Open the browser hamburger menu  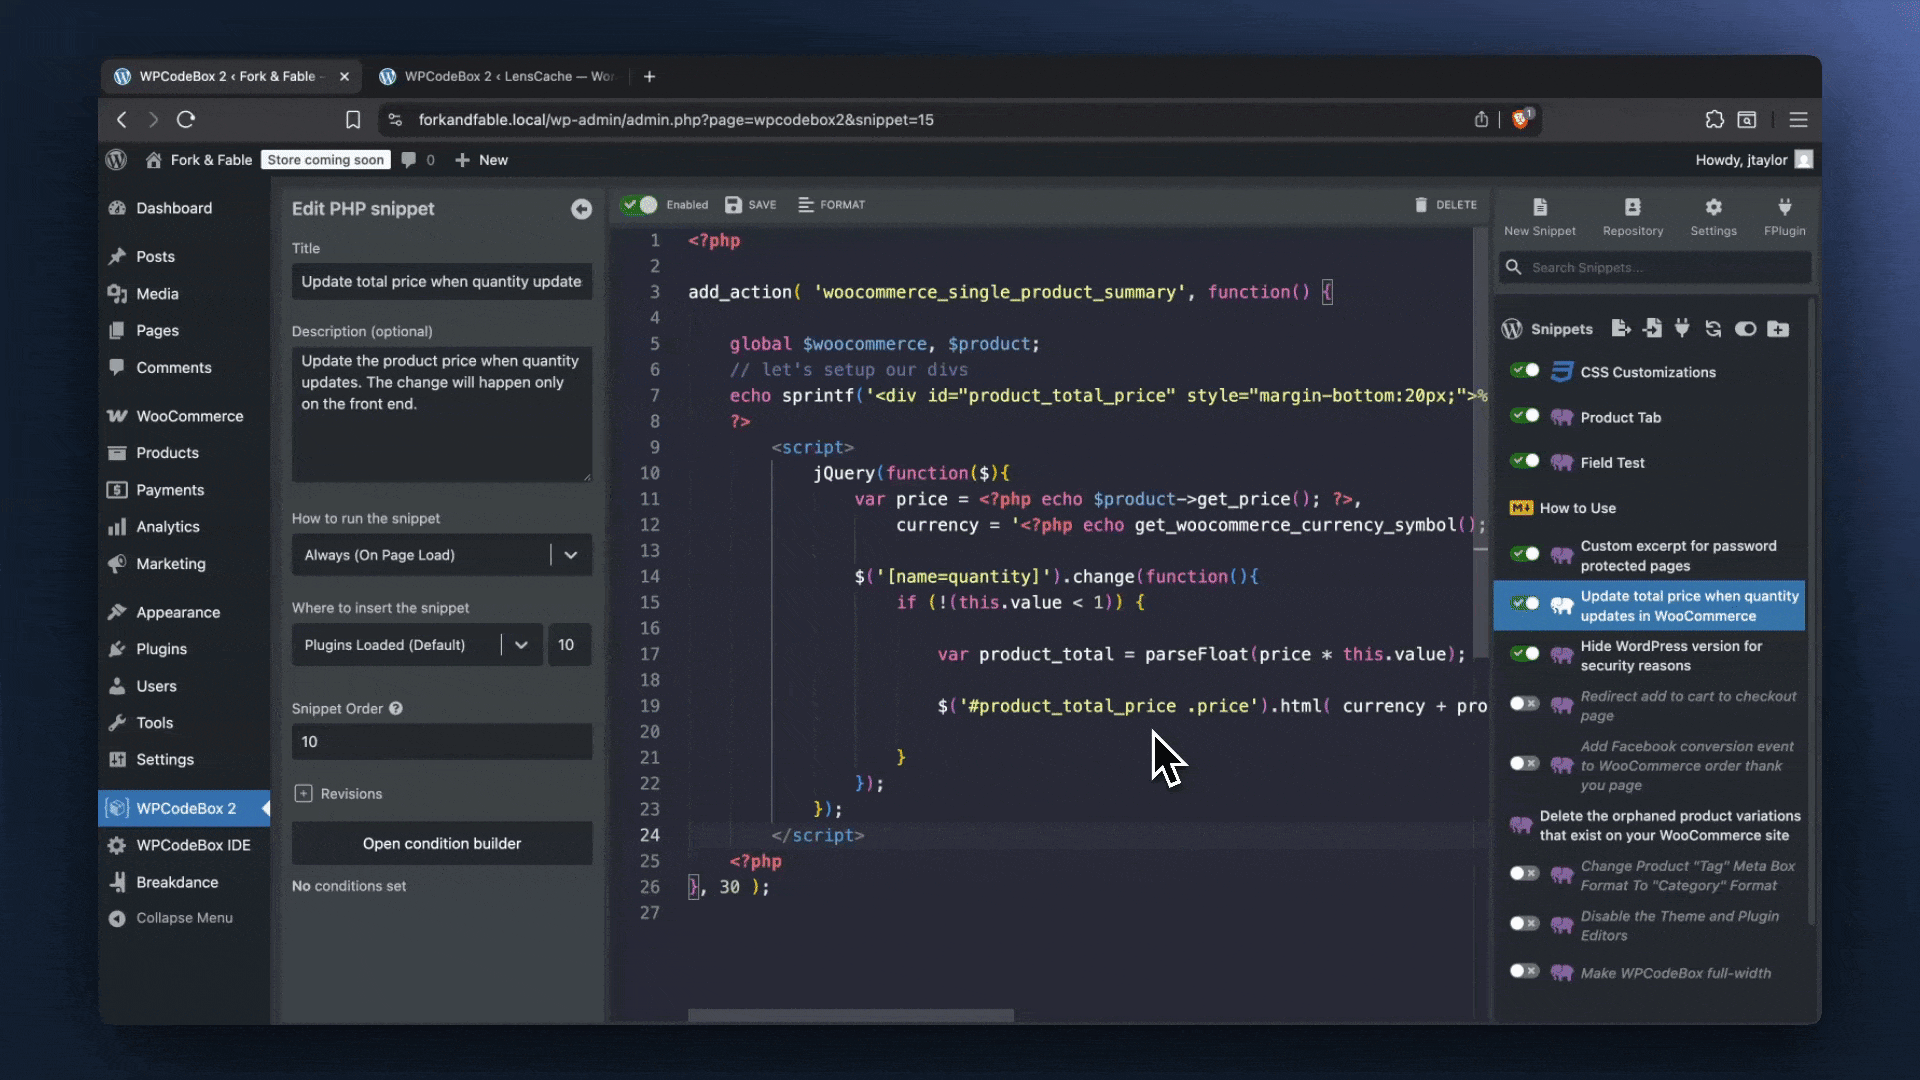[x=1798, y=120]
